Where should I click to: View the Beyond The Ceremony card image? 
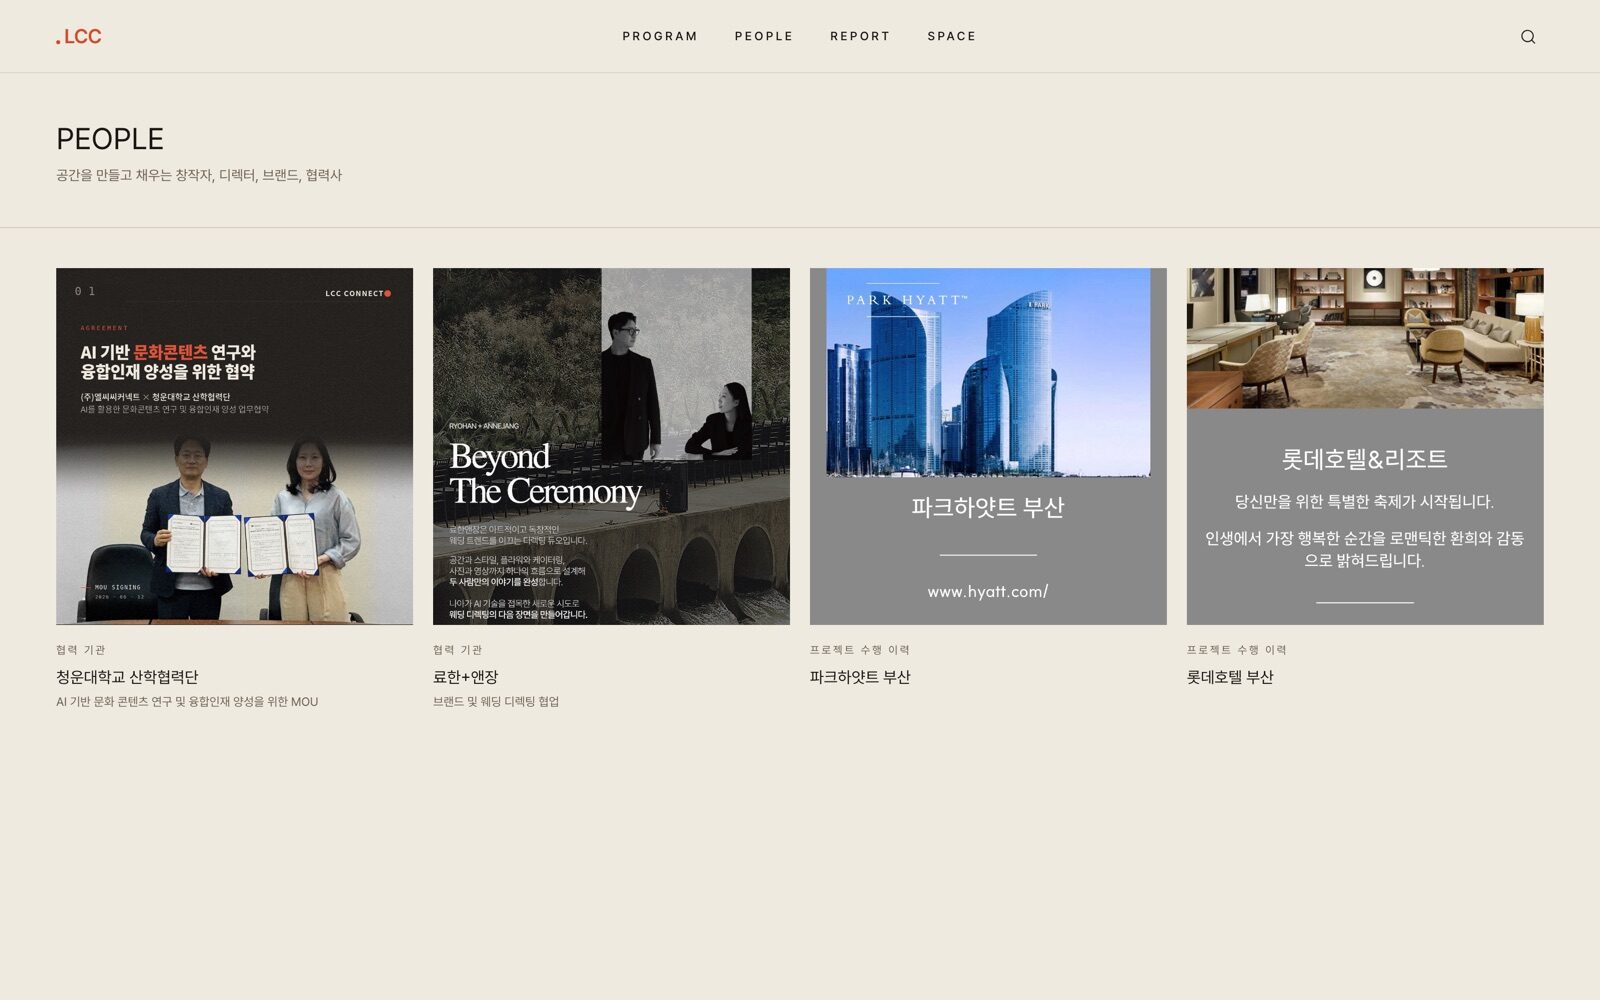pos(611,446)
